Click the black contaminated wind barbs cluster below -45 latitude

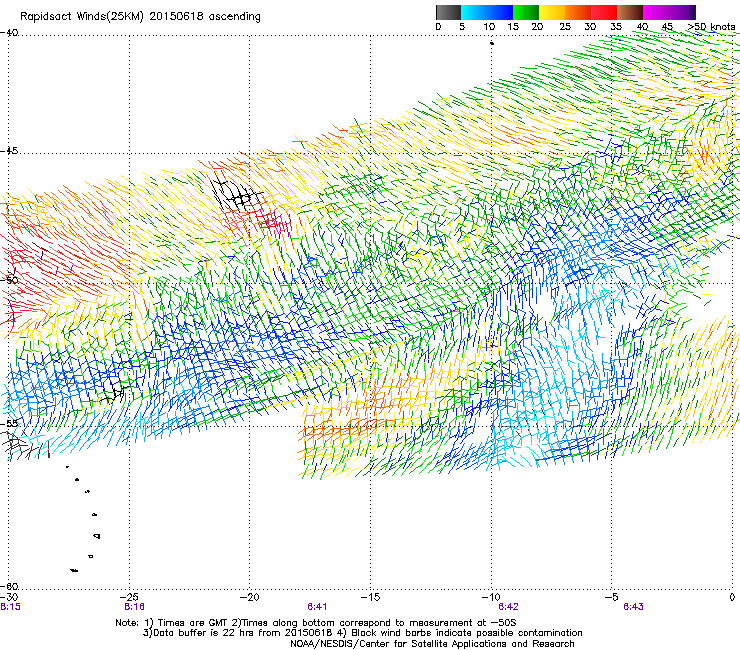pyautogui.click(x=236, y=194)
